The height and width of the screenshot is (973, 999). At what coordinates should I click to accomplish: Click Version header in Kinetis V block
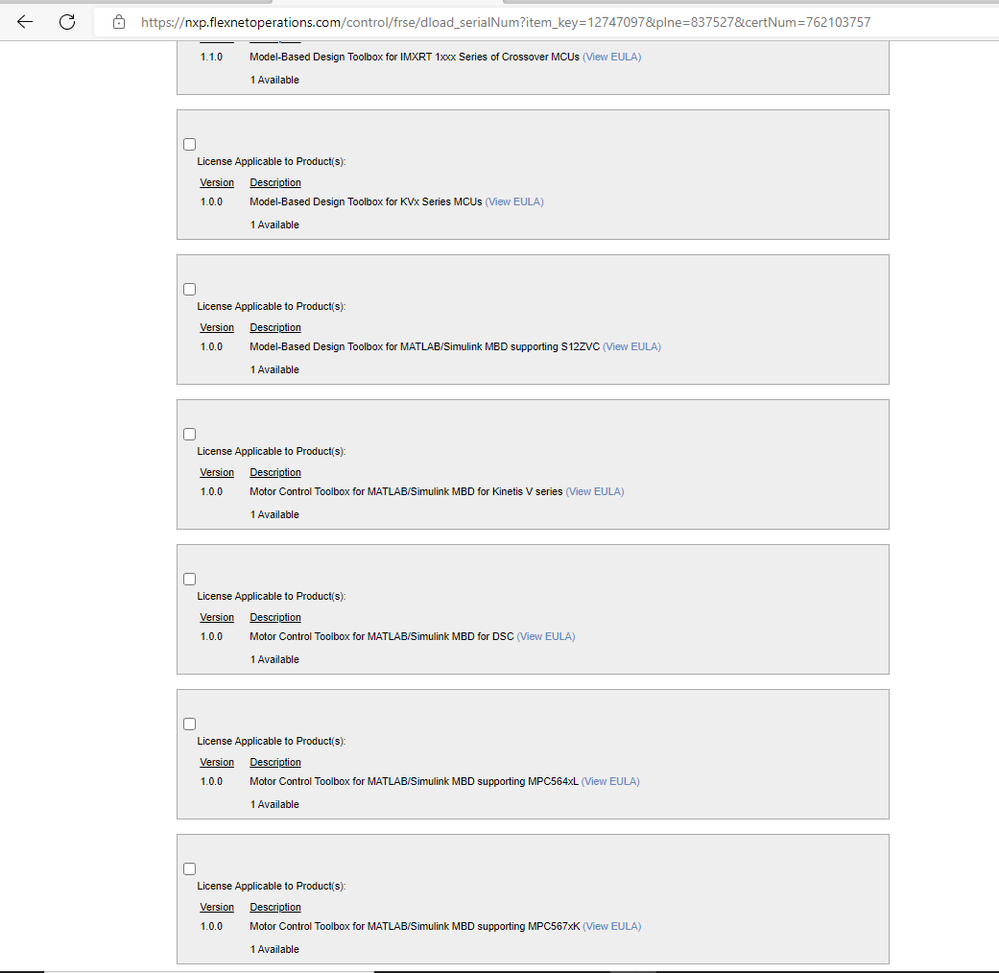(x=217, y=473)
